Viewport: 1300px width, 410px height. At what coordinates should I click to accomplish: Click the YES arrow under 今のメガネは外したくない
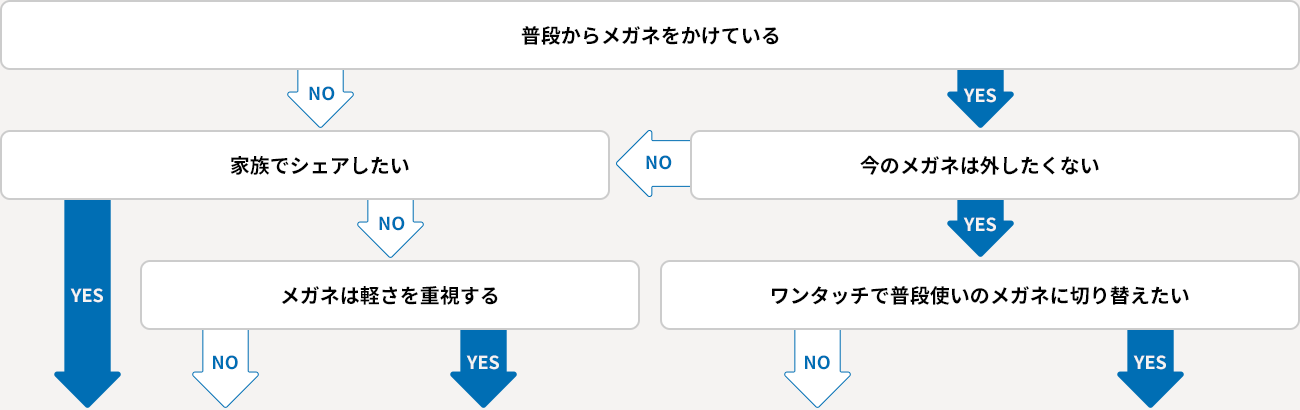(x=980, y=227)
